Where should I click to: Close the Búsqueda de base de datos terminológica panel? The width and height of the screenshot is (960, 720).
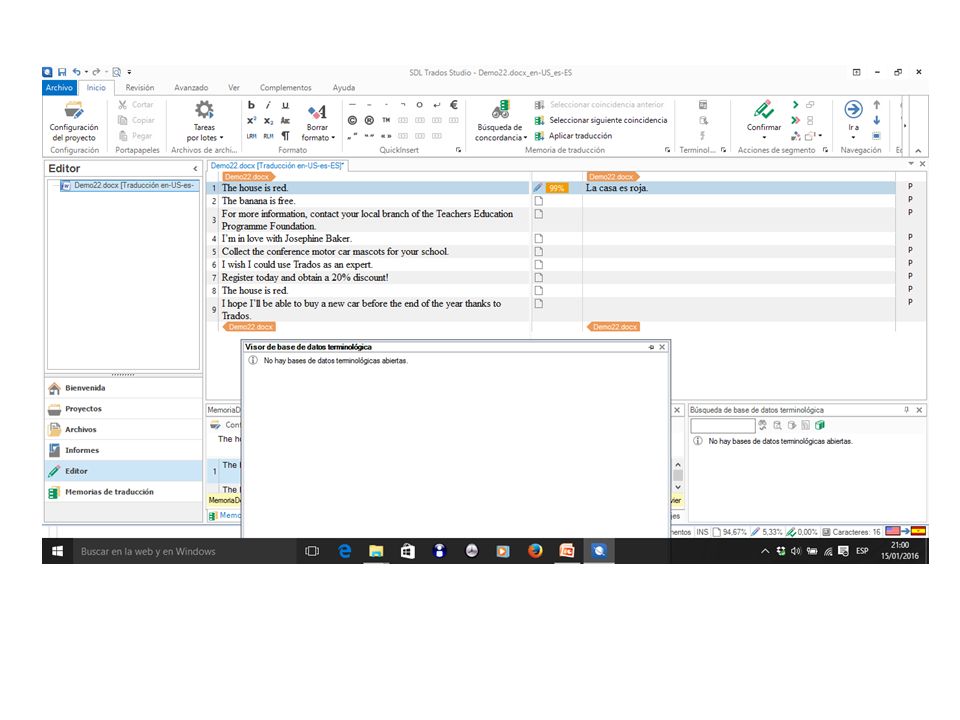919,410
